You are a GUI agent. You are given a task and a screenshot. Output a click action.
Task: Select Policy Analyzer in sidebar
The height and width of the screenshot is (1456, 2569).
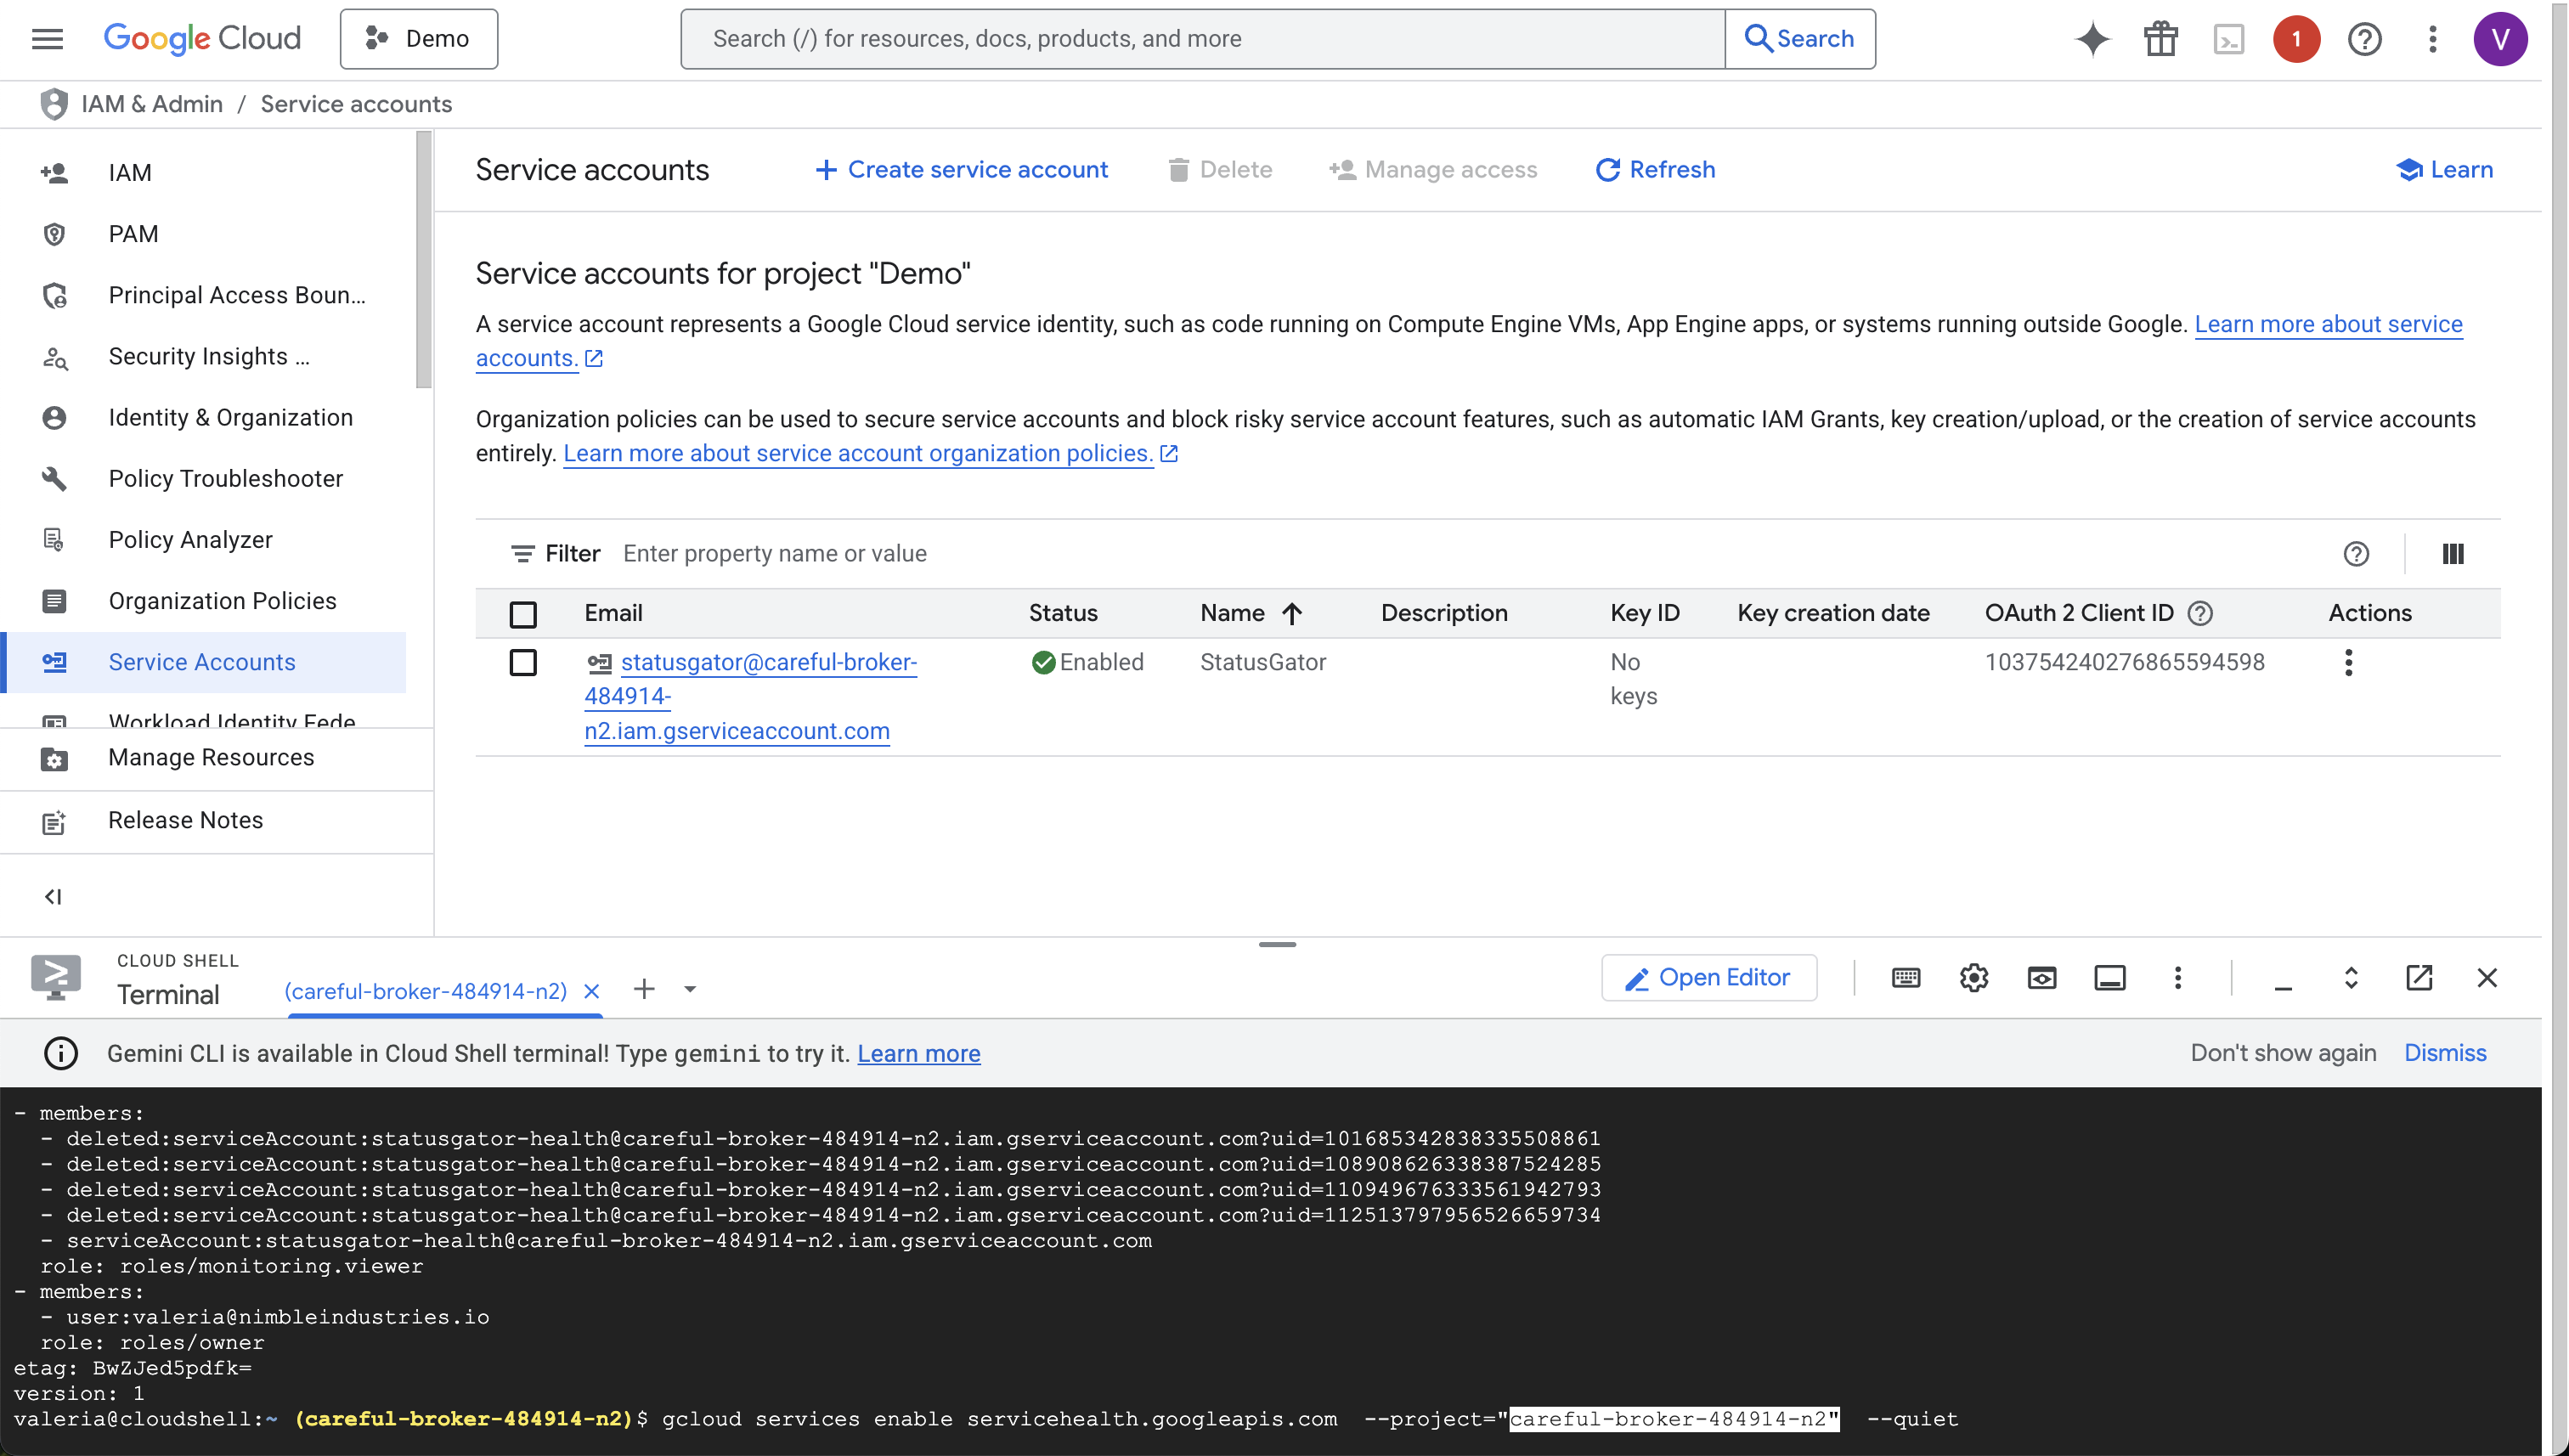(x=190, y=540)
